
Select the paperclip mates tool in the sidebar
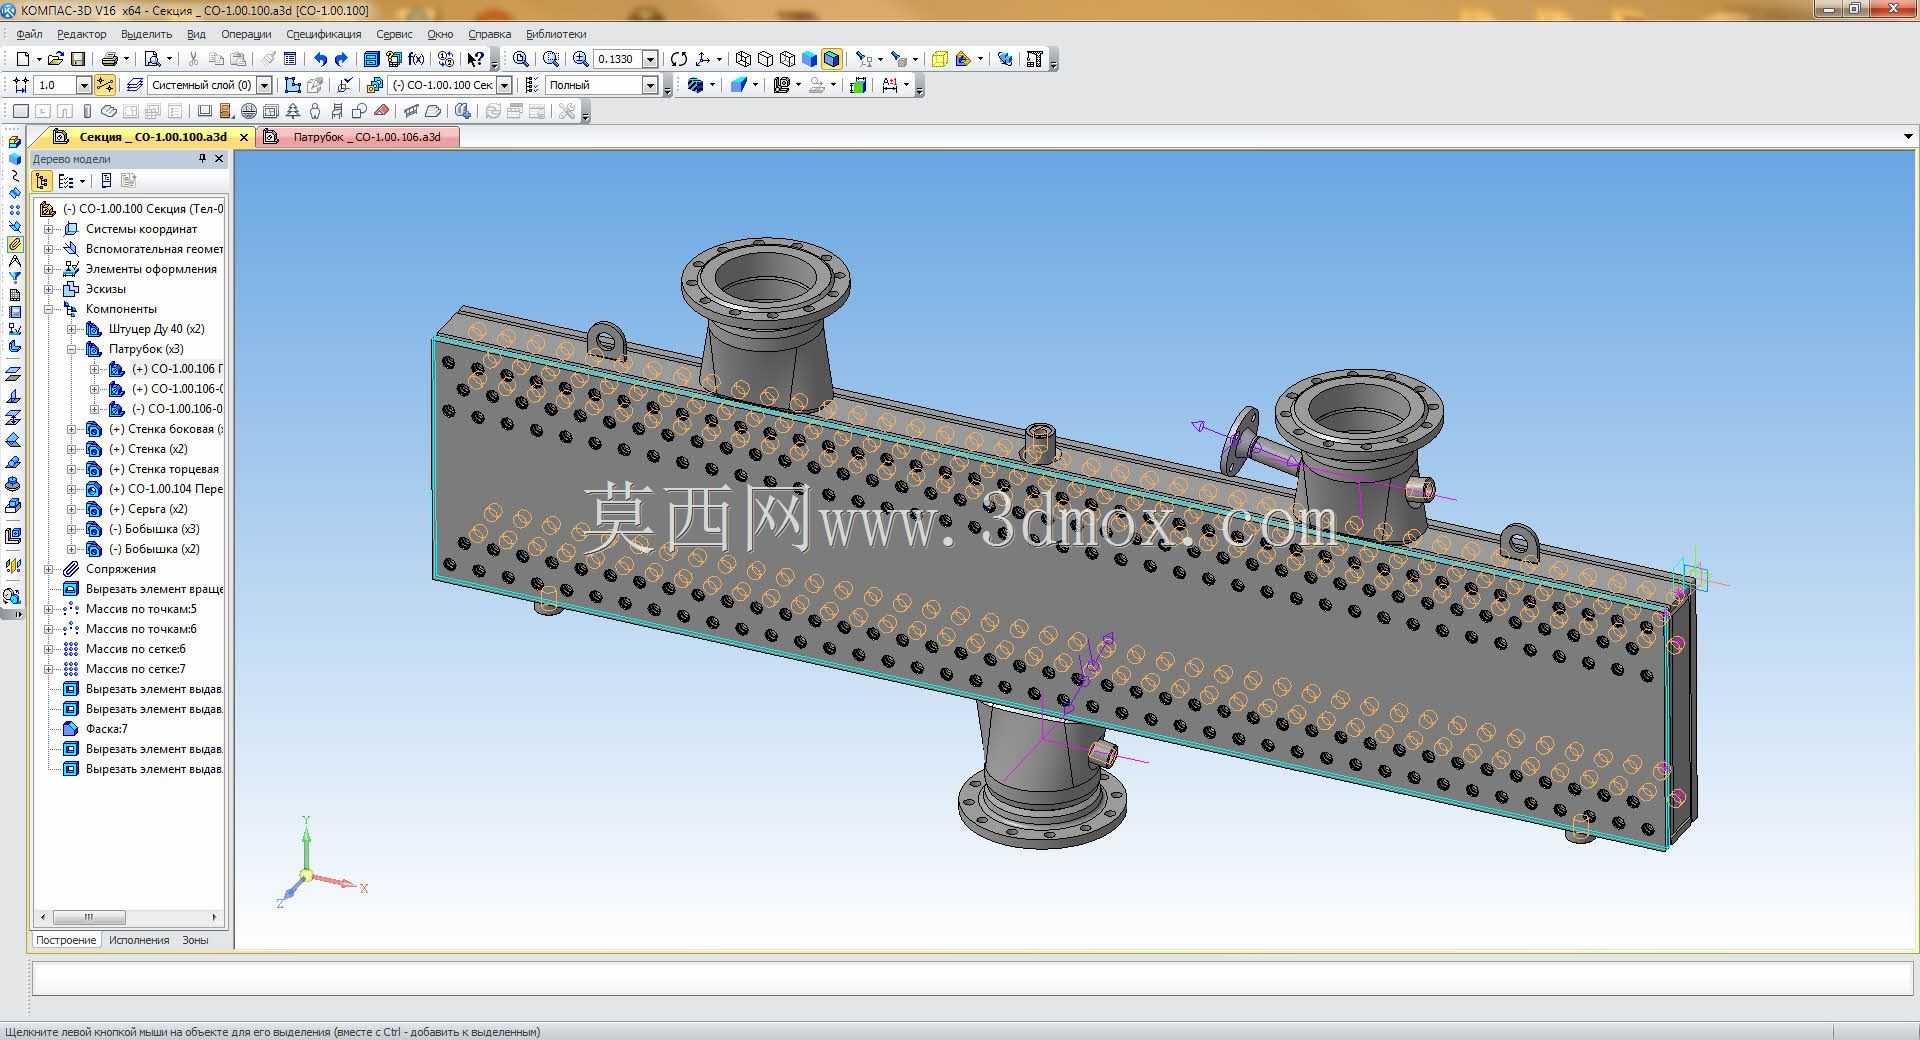point(14,244)
